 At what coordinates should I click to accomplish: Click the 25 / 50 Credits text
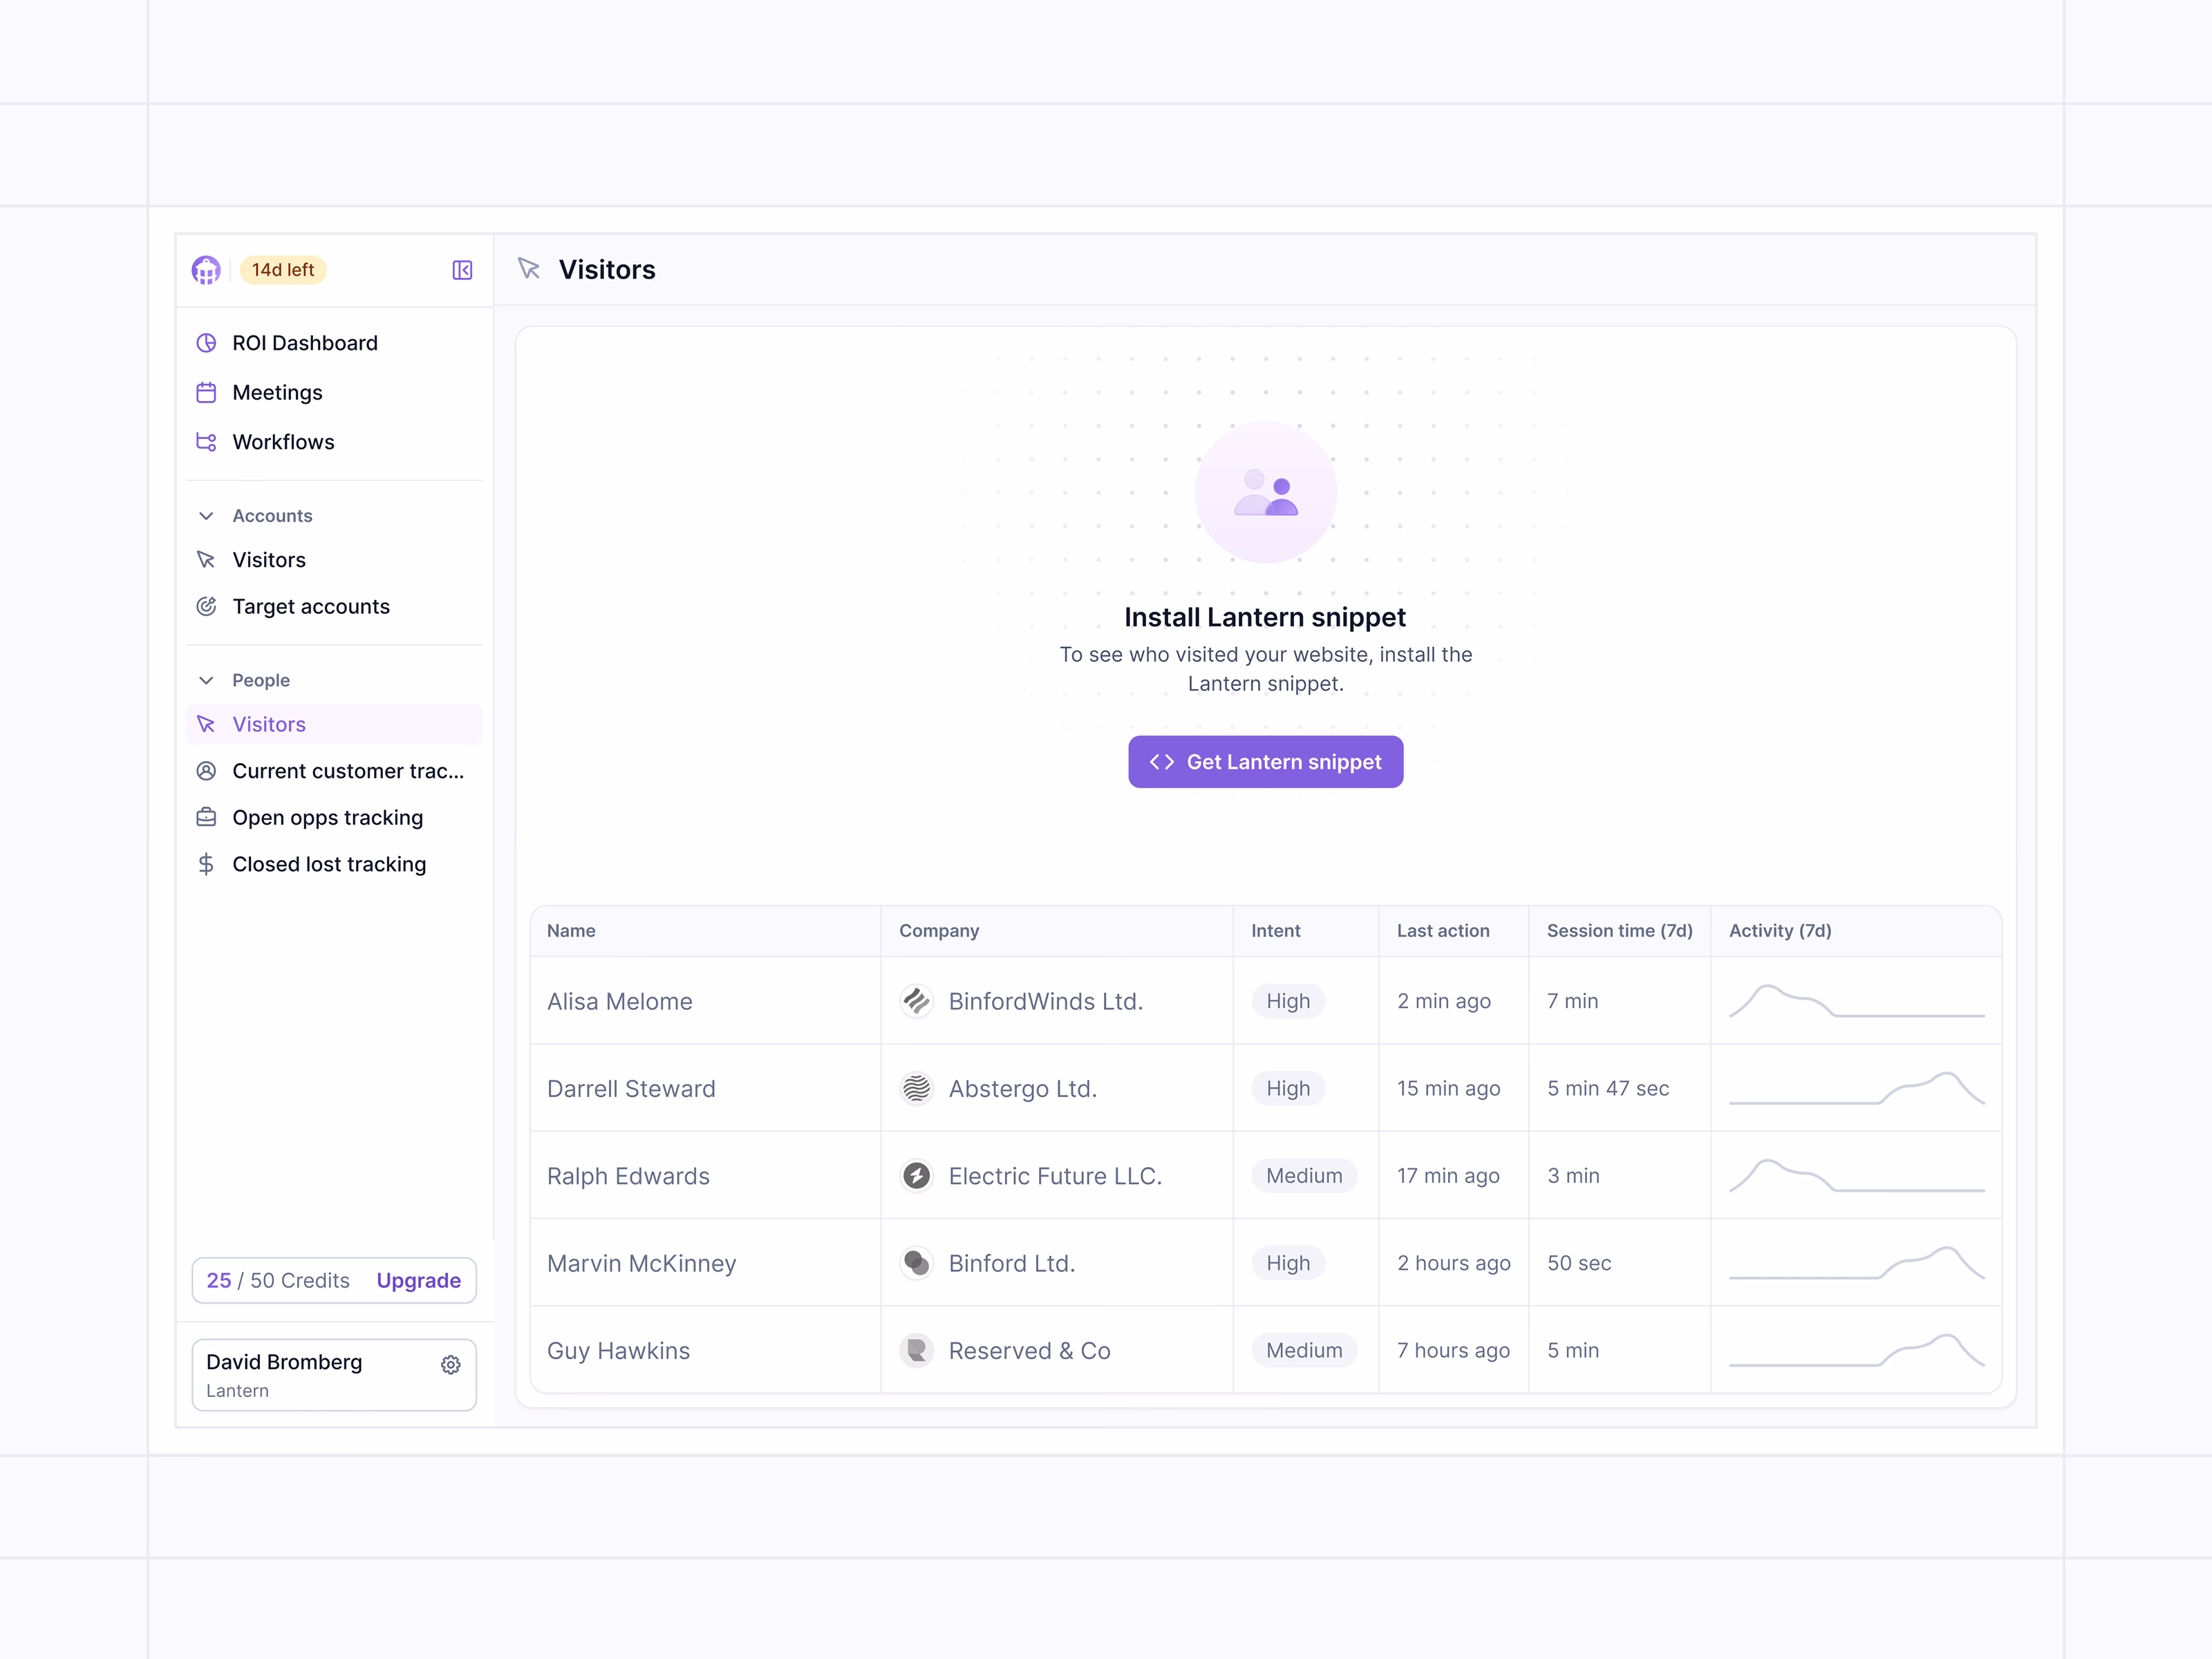coord(278,1280)
